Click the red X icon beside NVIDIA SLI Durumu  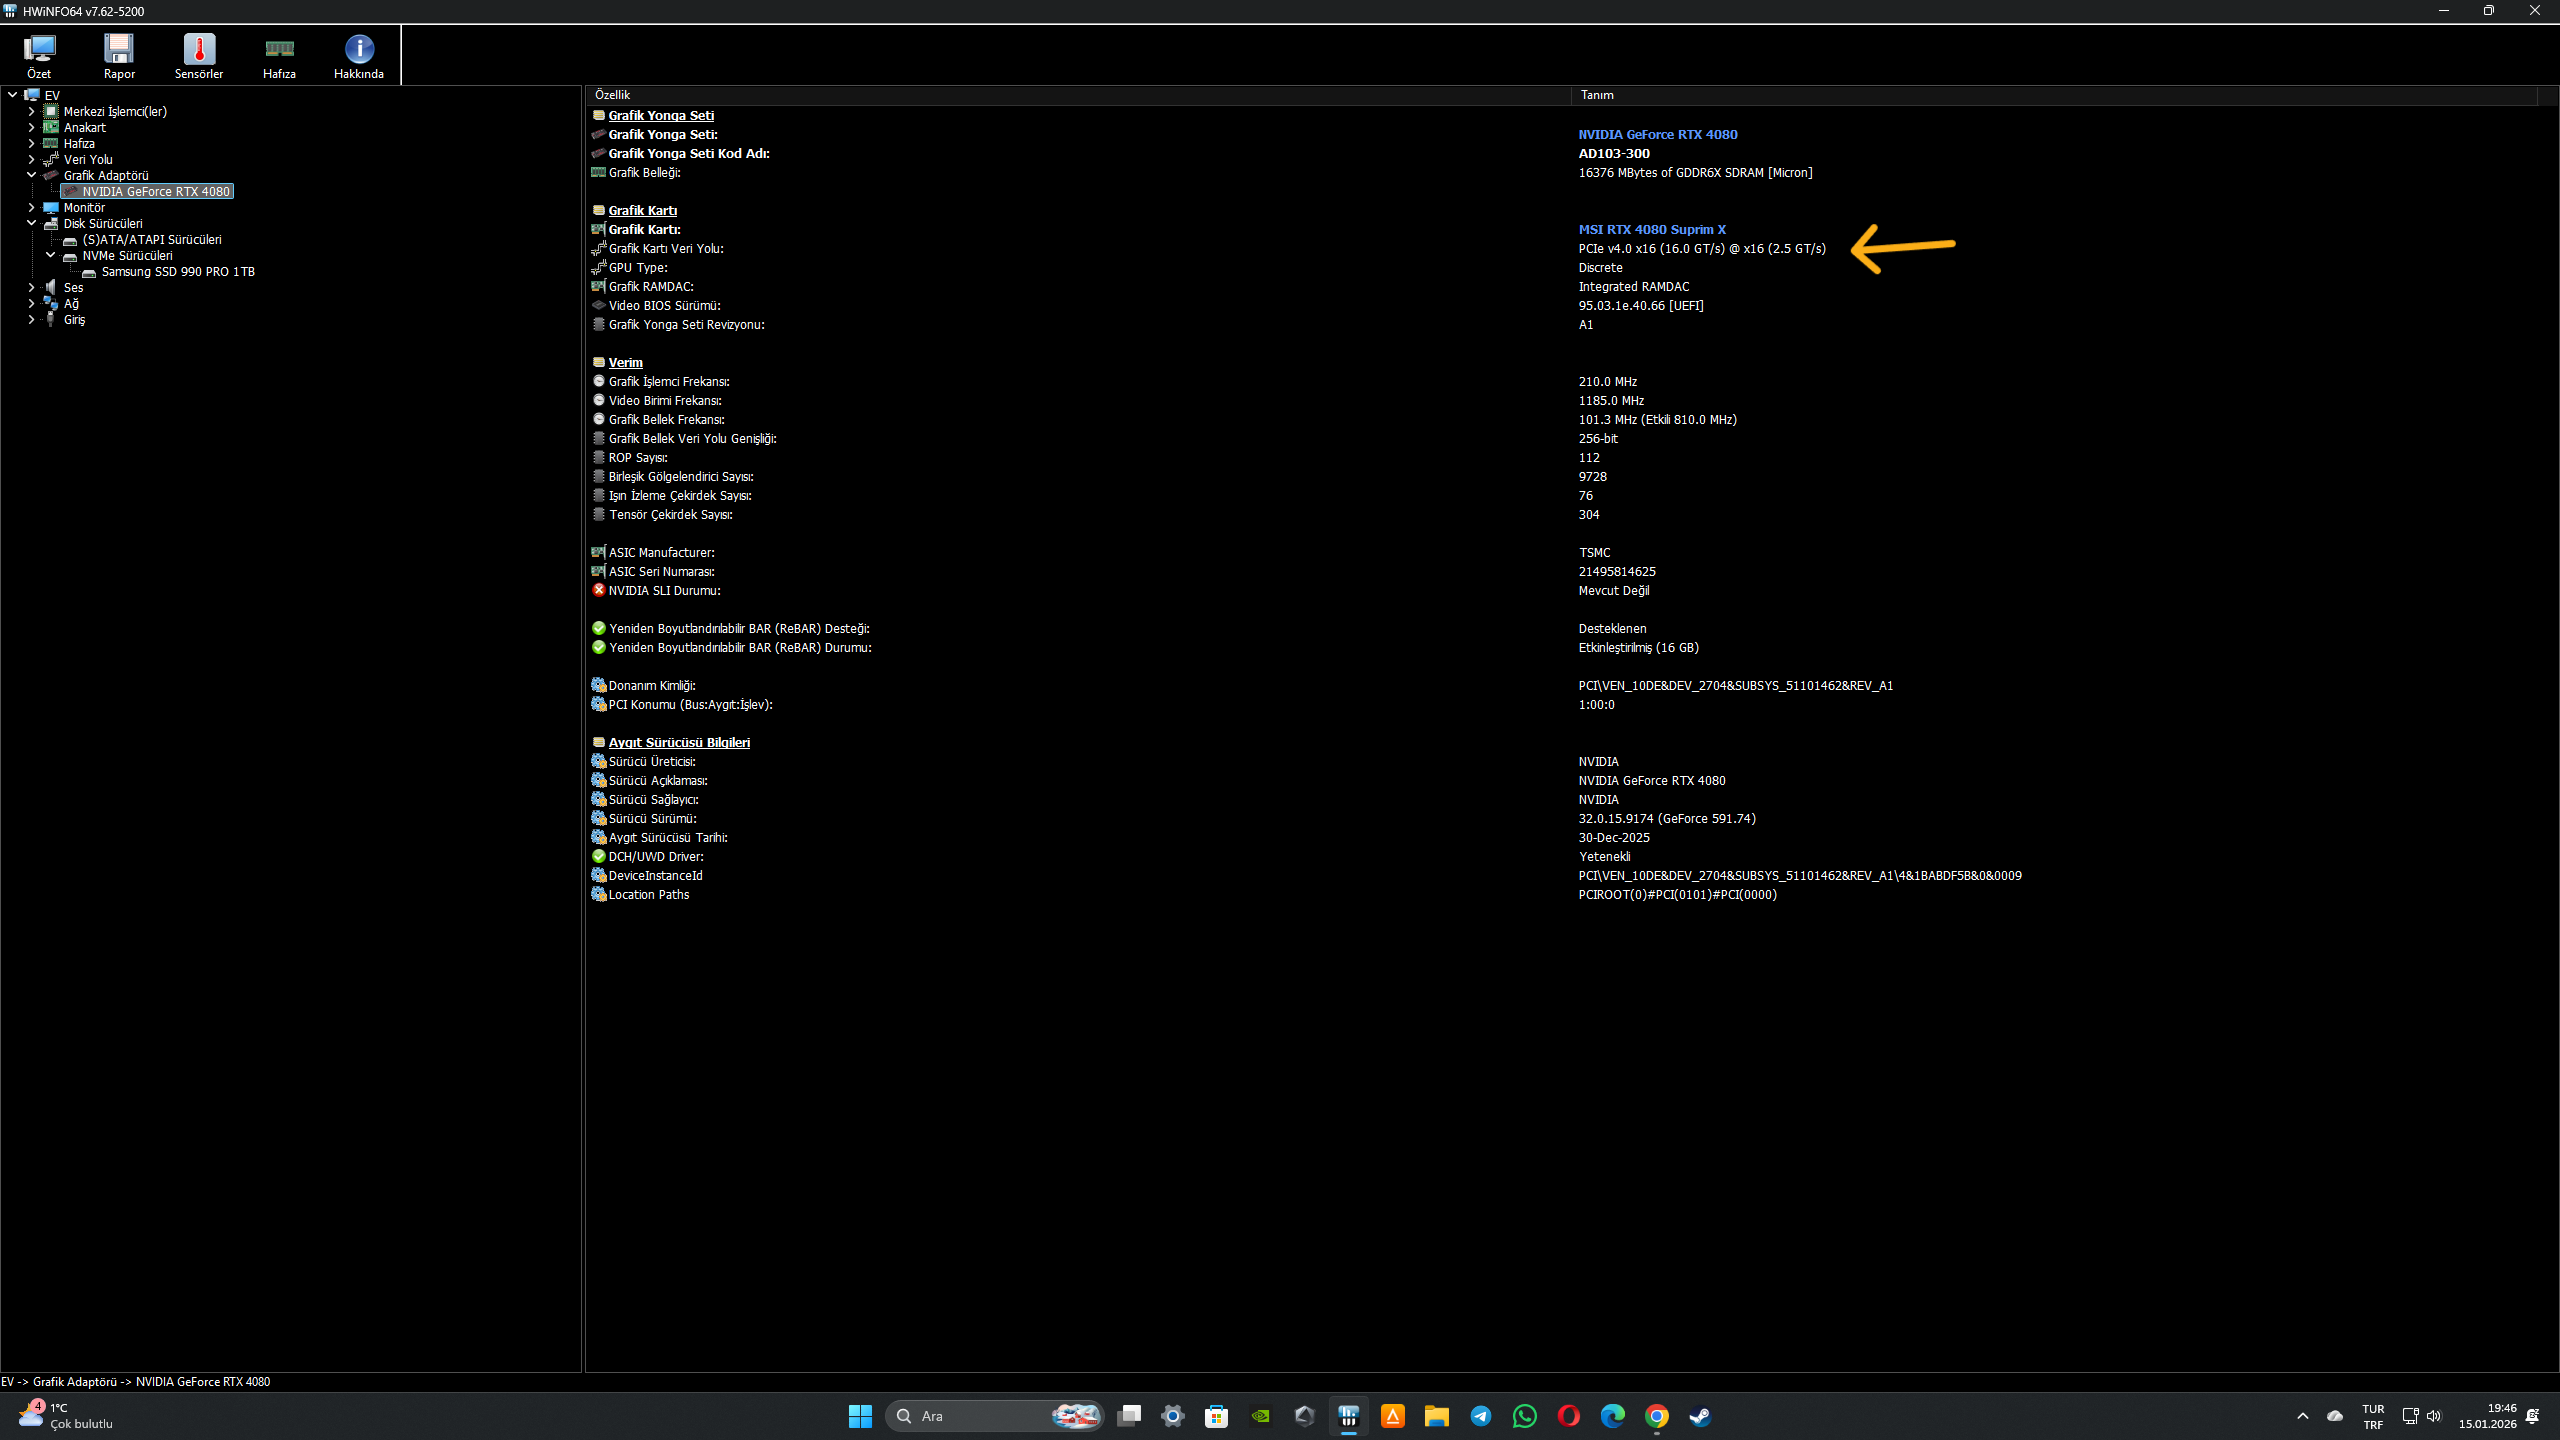click(x=598, y=590)
